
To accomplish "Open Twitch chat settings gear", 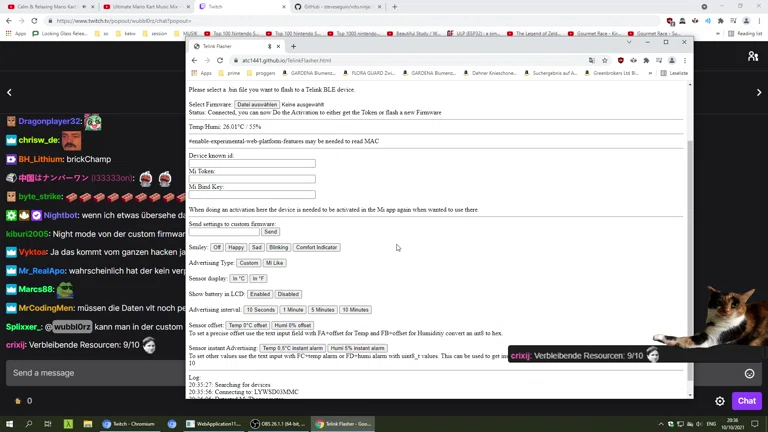I will 720,401.
